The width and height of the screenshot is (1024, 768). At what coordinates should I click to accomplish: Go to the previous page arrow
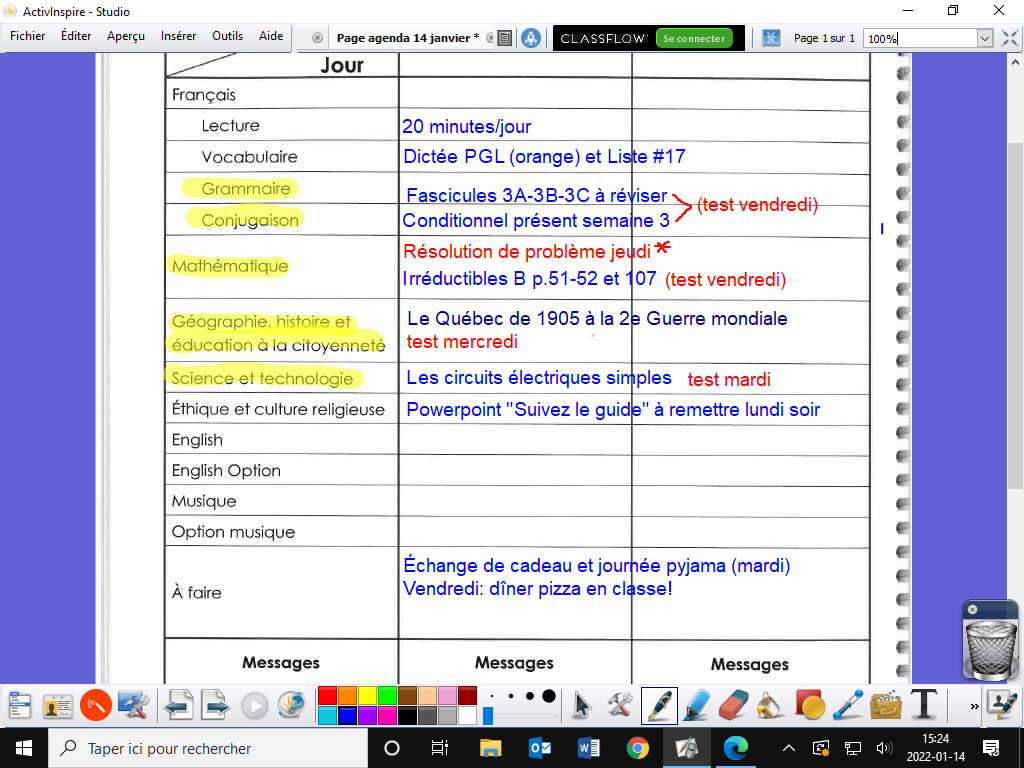(x=179, y=705)
